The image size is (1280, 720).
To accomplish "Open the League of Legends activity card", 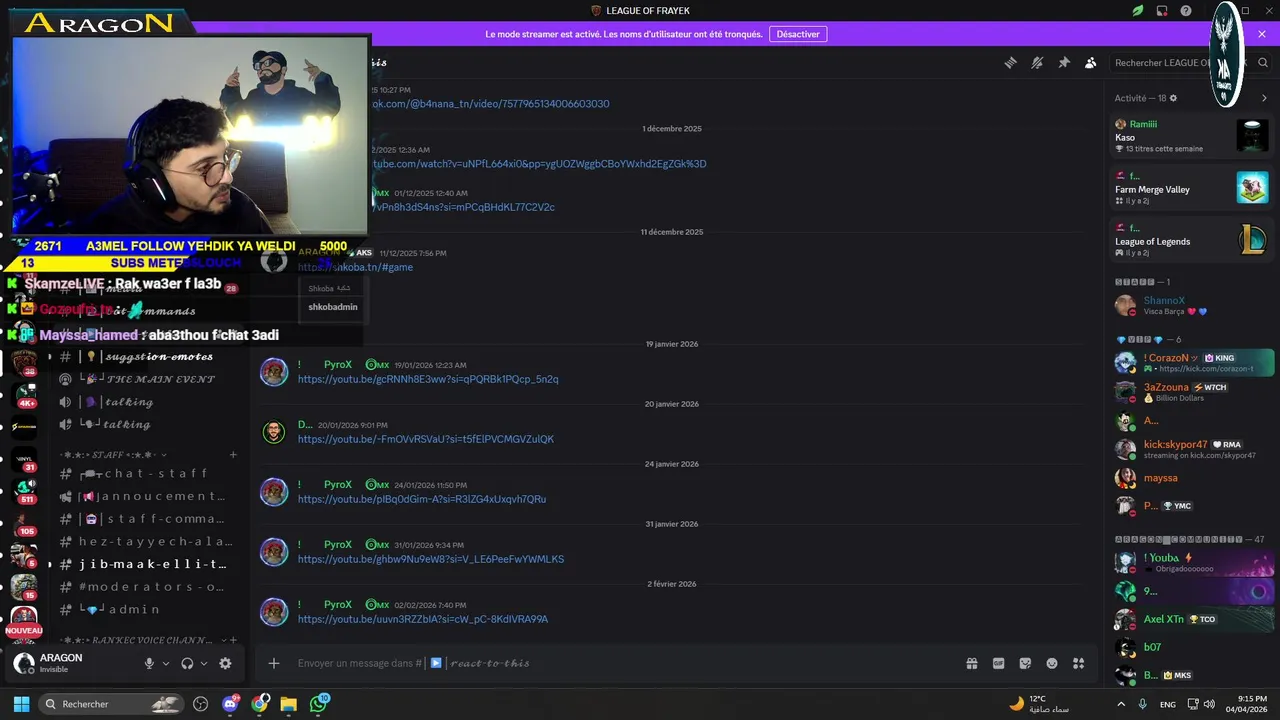I will pyautogui.click(x=1191, y=240).
